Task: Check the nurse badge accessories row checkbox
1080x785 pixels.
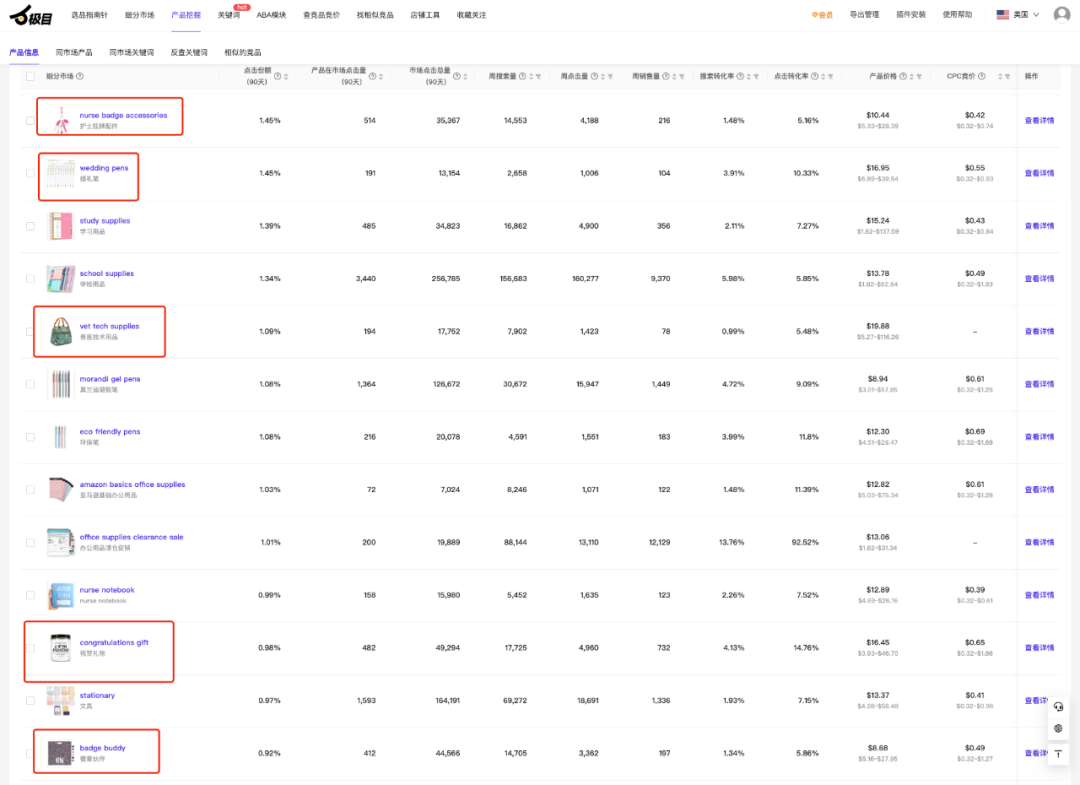Action: tap(30, 121)
